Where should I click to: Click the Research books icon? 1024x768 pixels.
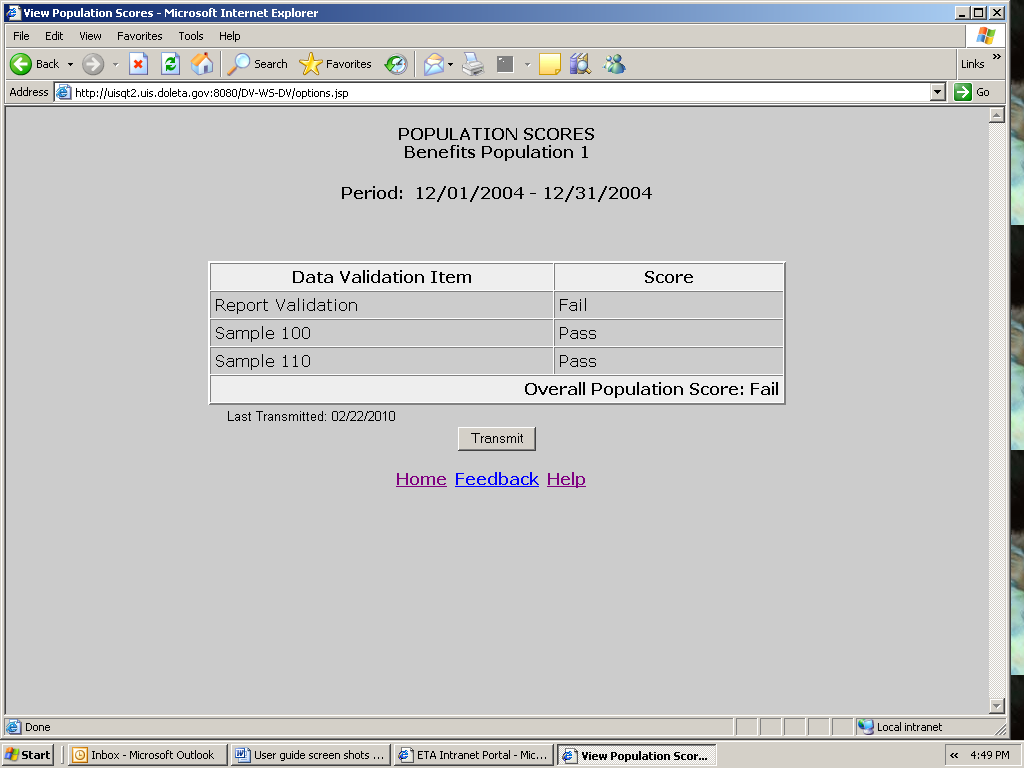pyautogui.click(x=580, y=64)
